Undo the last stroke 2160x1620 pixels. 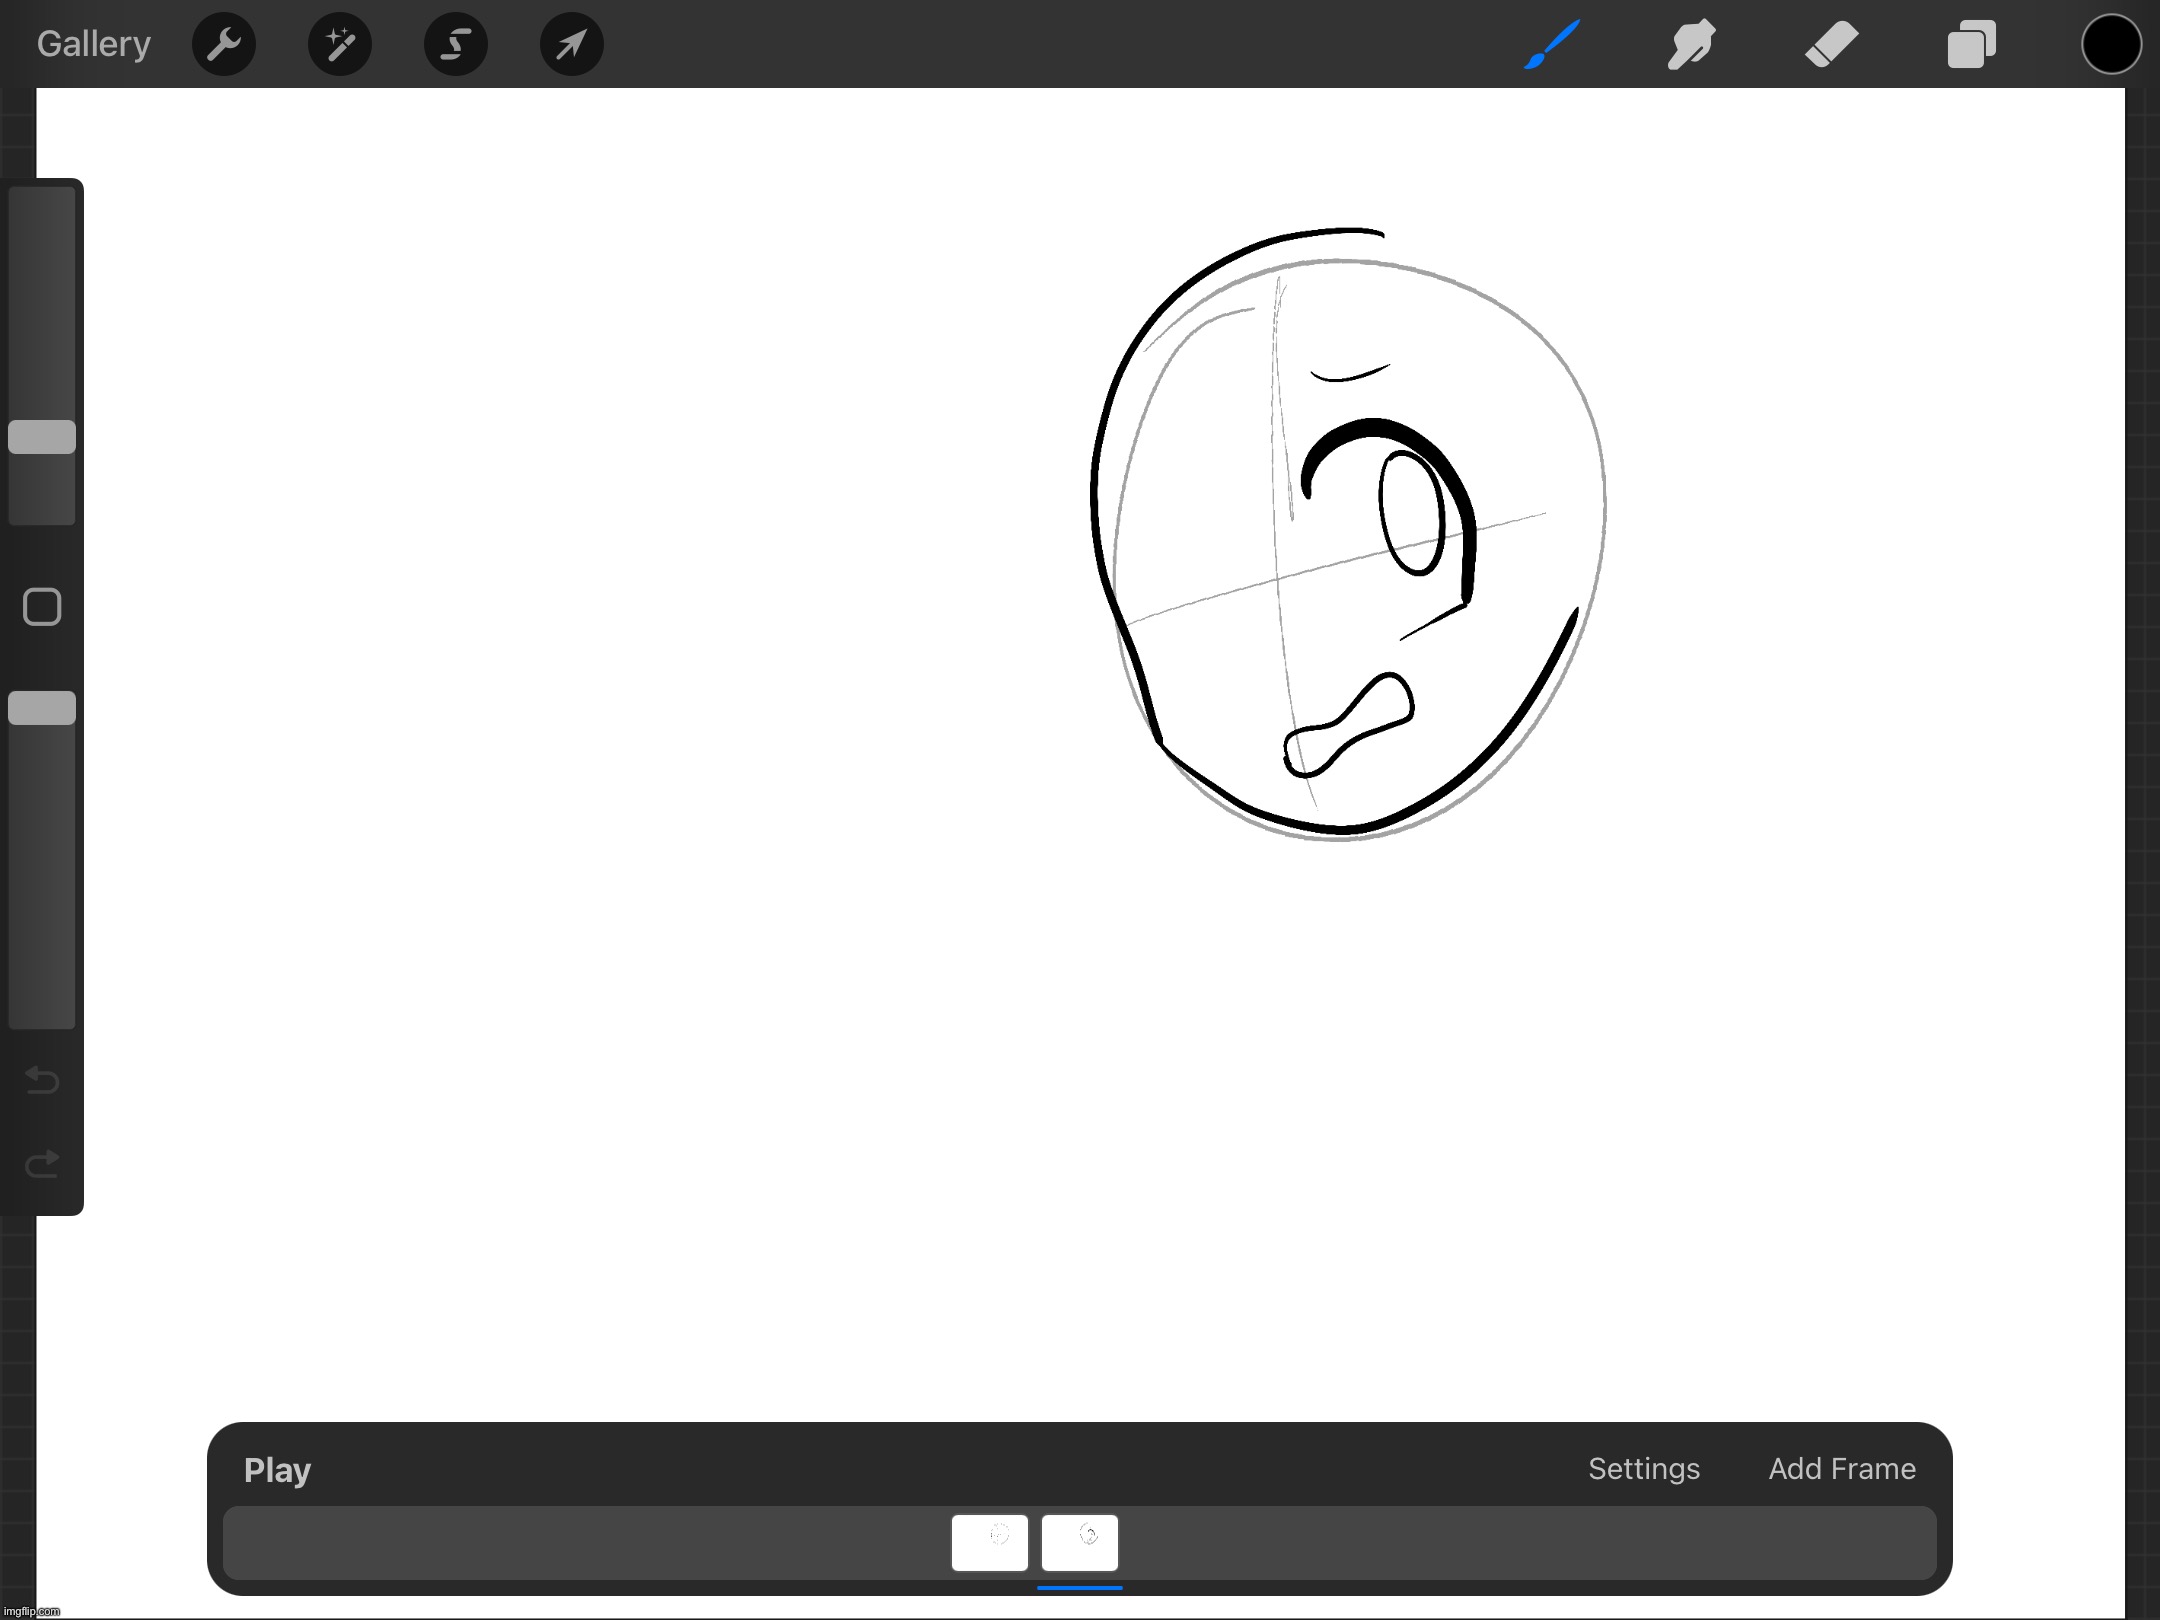[x=42, y=1080]
